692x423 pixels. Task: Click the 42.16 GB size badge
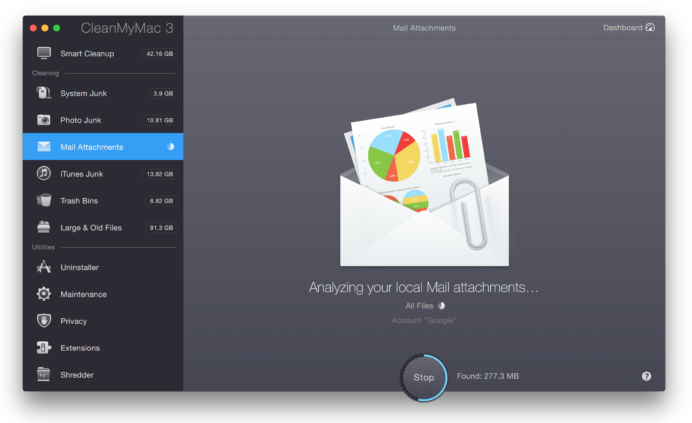(x=160, y=53)
